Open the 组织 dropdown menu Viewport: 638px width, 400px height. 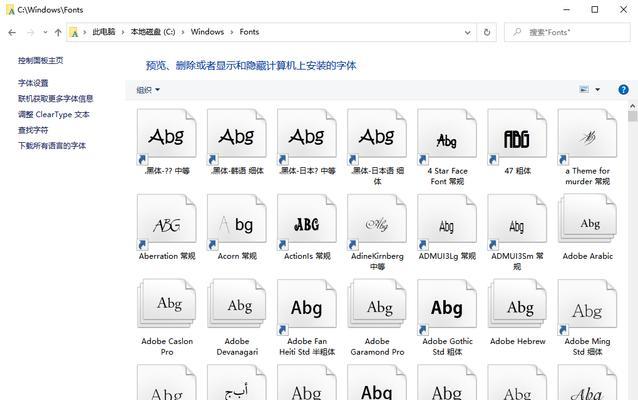tap(148, 90)
